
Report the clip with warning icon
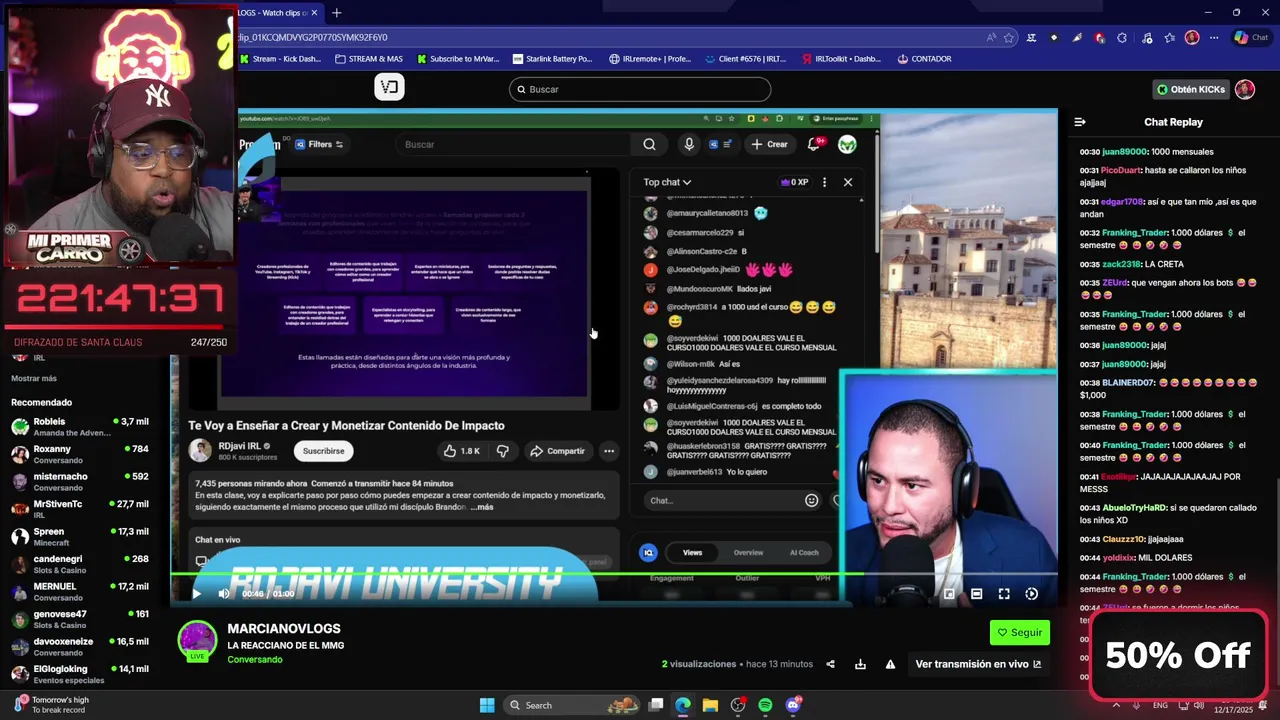click(890, 664)
